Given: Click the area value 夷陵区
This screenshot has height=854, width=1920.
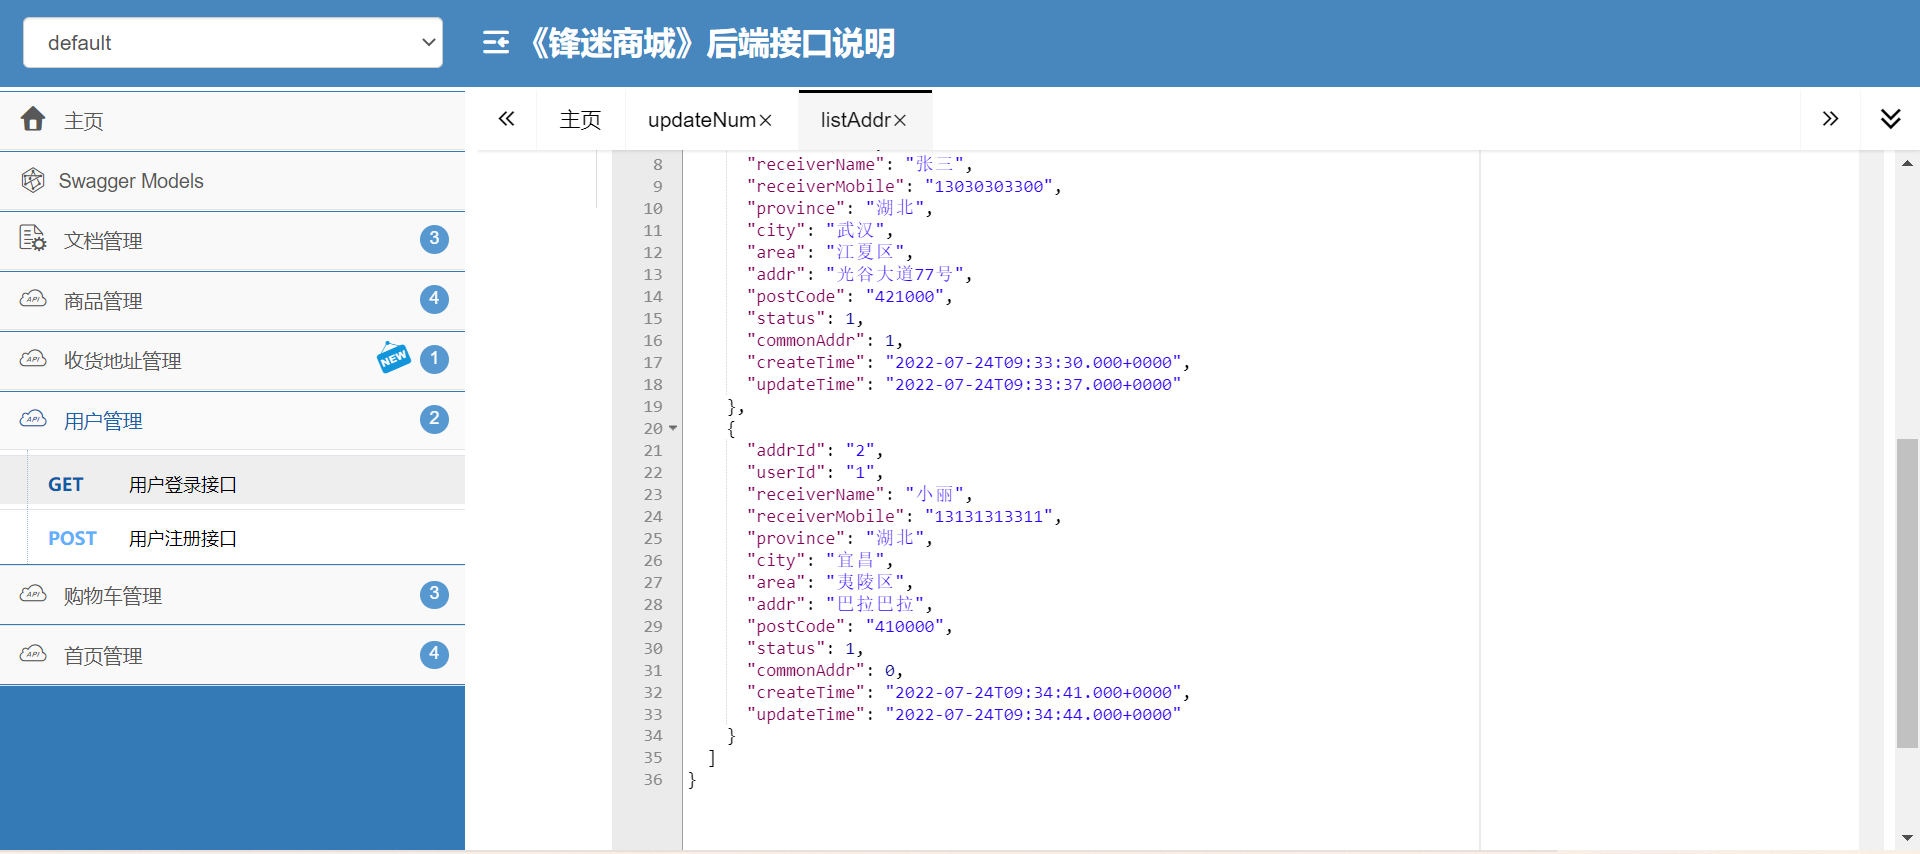Looking at the screenshot, I should coord(865,582).
